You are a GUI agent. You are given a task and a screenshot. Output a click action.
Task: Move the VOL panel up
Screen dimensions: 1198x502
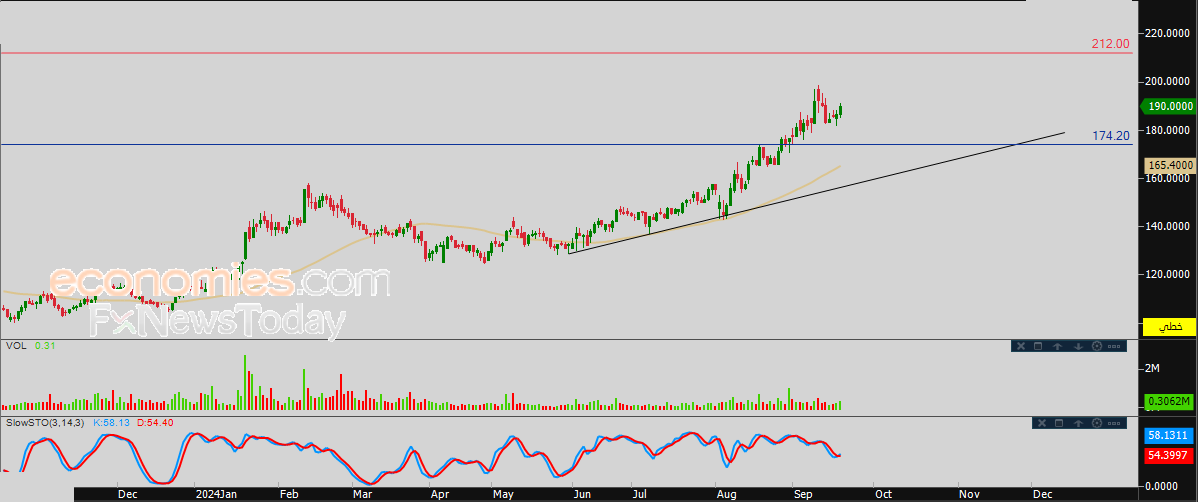(1057, 346)
